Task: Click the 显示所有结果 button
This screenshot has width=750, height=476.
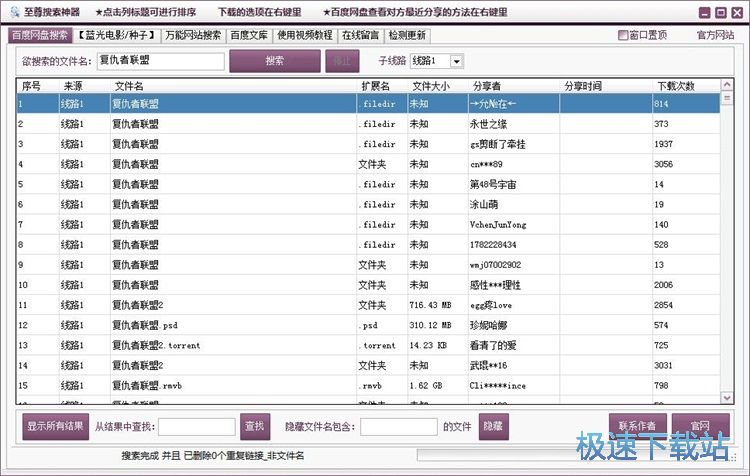Action: coord(55,426)
